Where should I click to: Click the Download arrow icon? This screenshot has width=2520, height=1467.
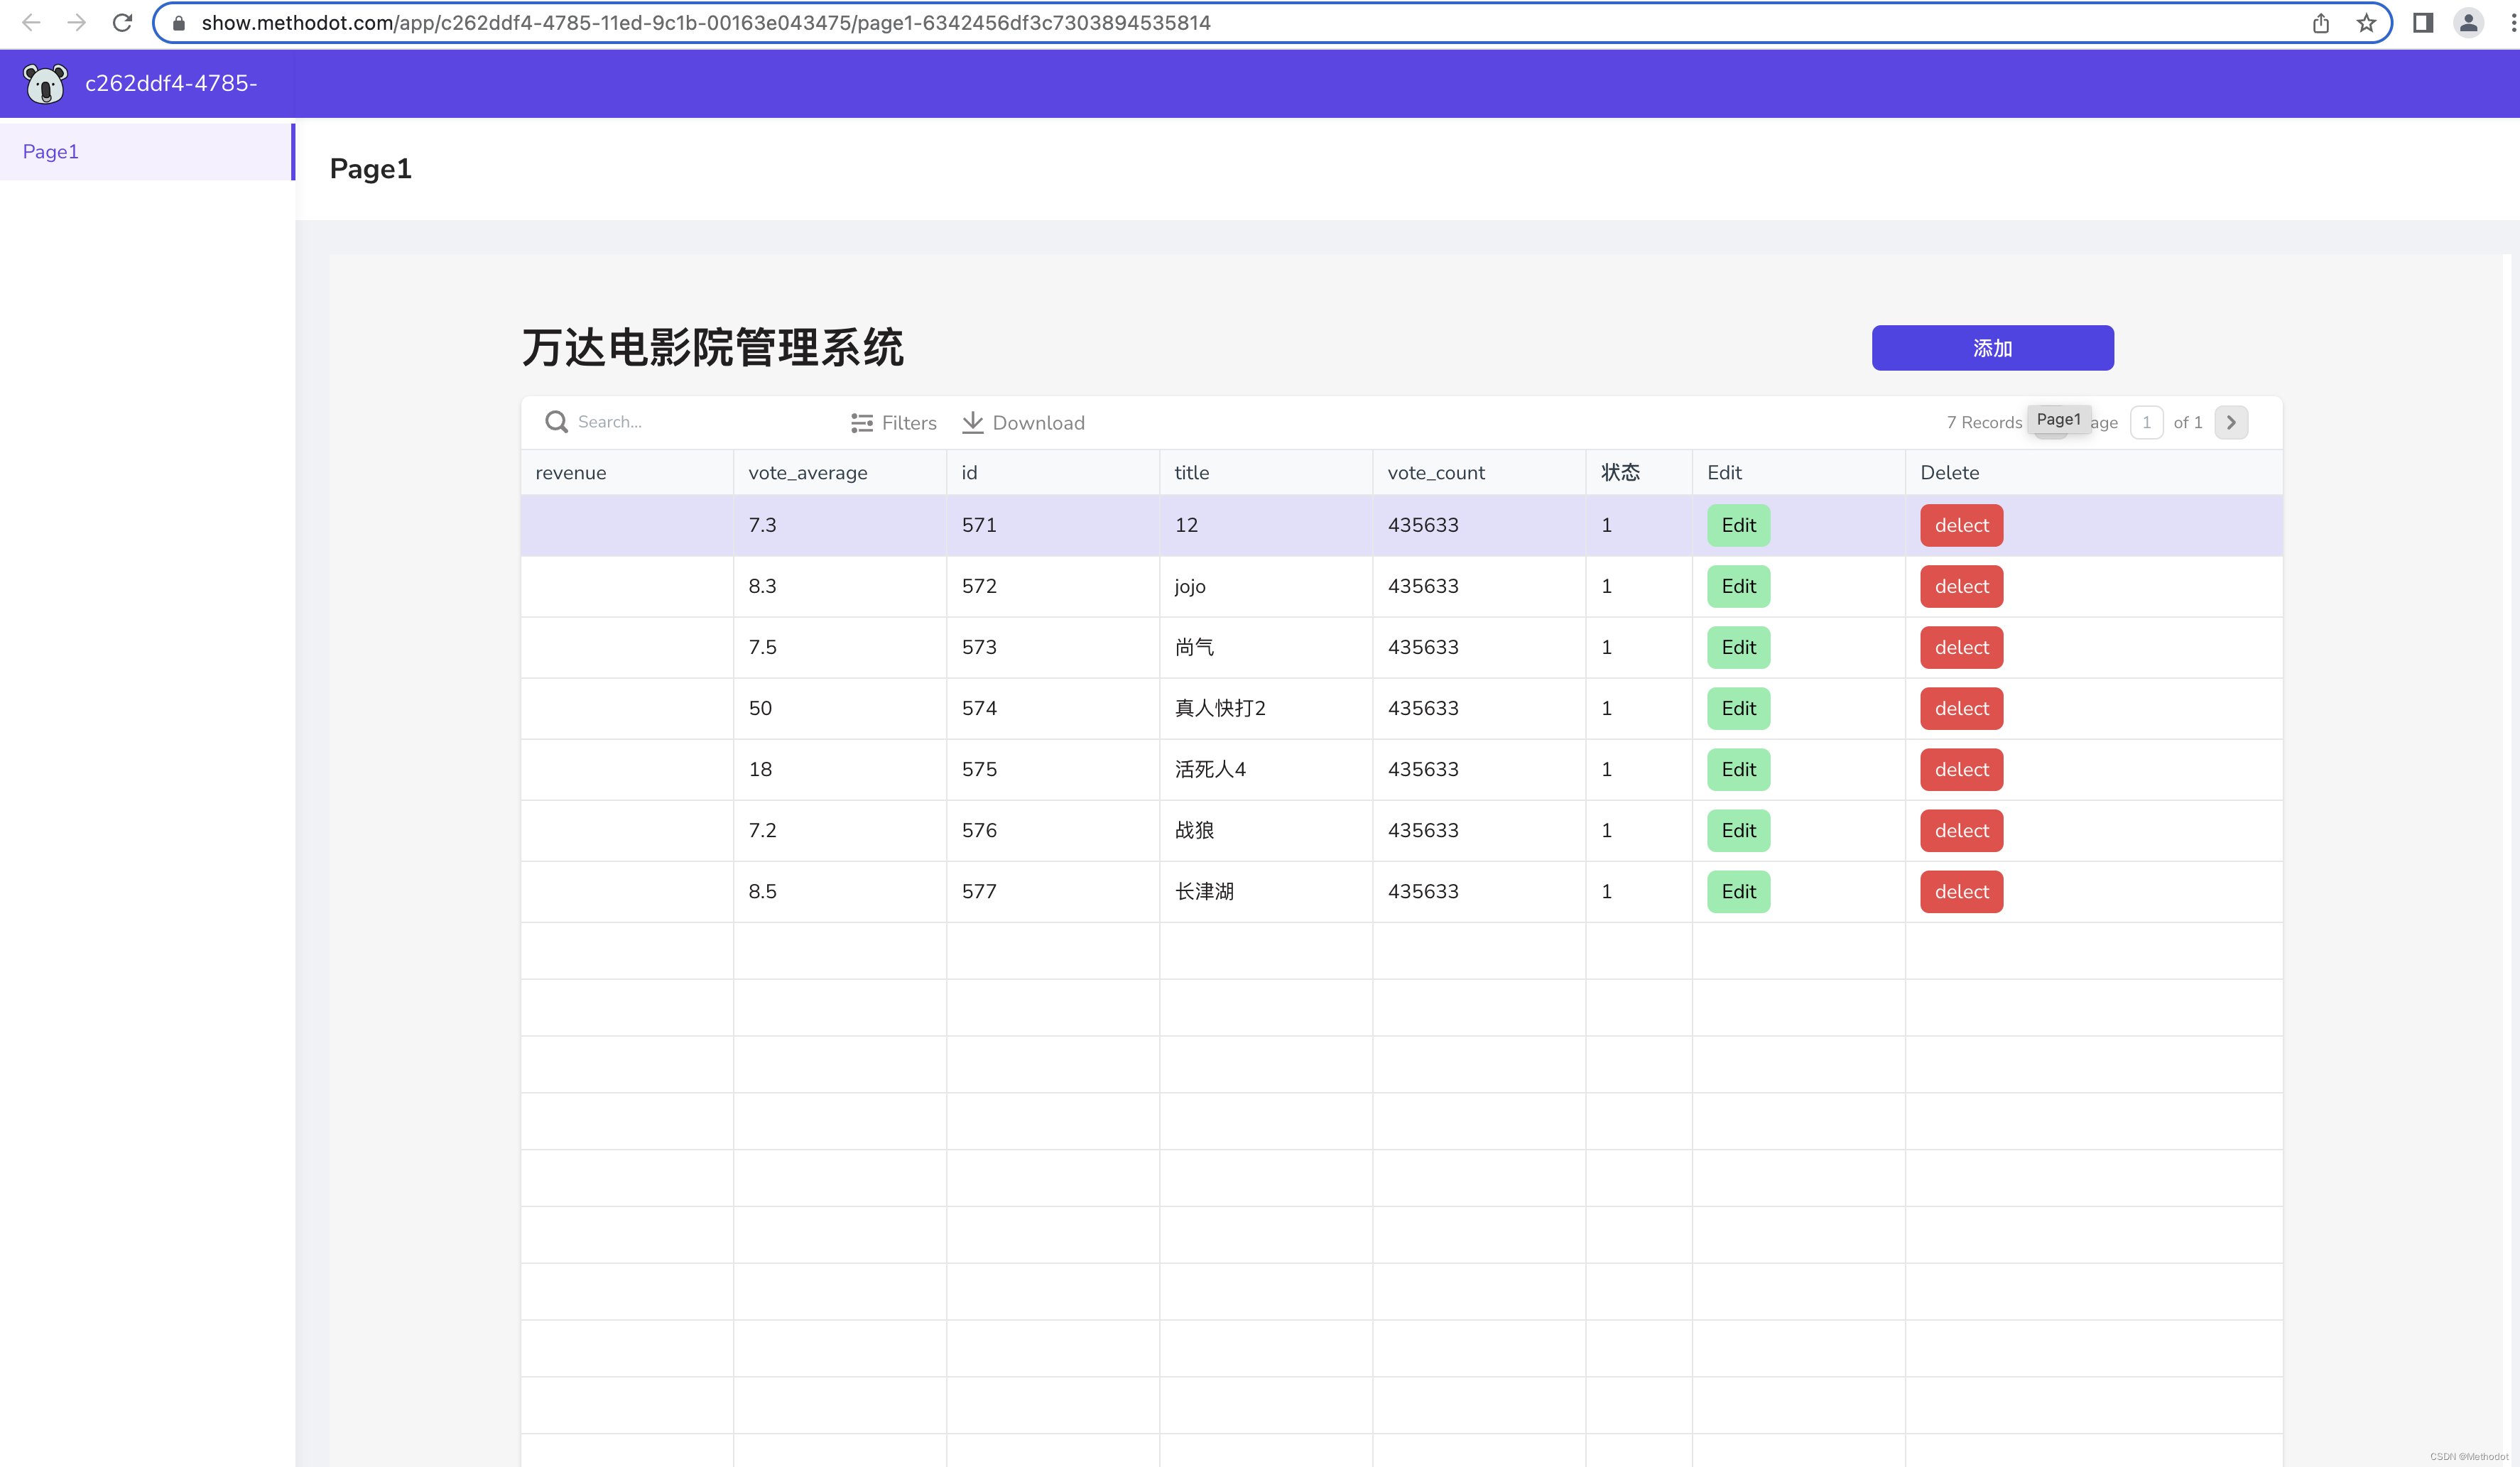[972, 423]
